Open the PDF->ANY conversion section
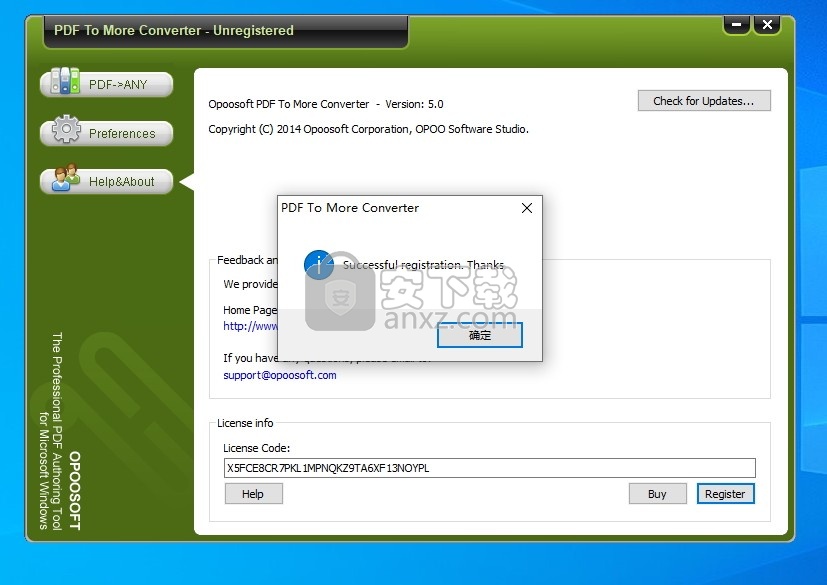The width and height of the screenshot is (827, 585). coord(107,84)
